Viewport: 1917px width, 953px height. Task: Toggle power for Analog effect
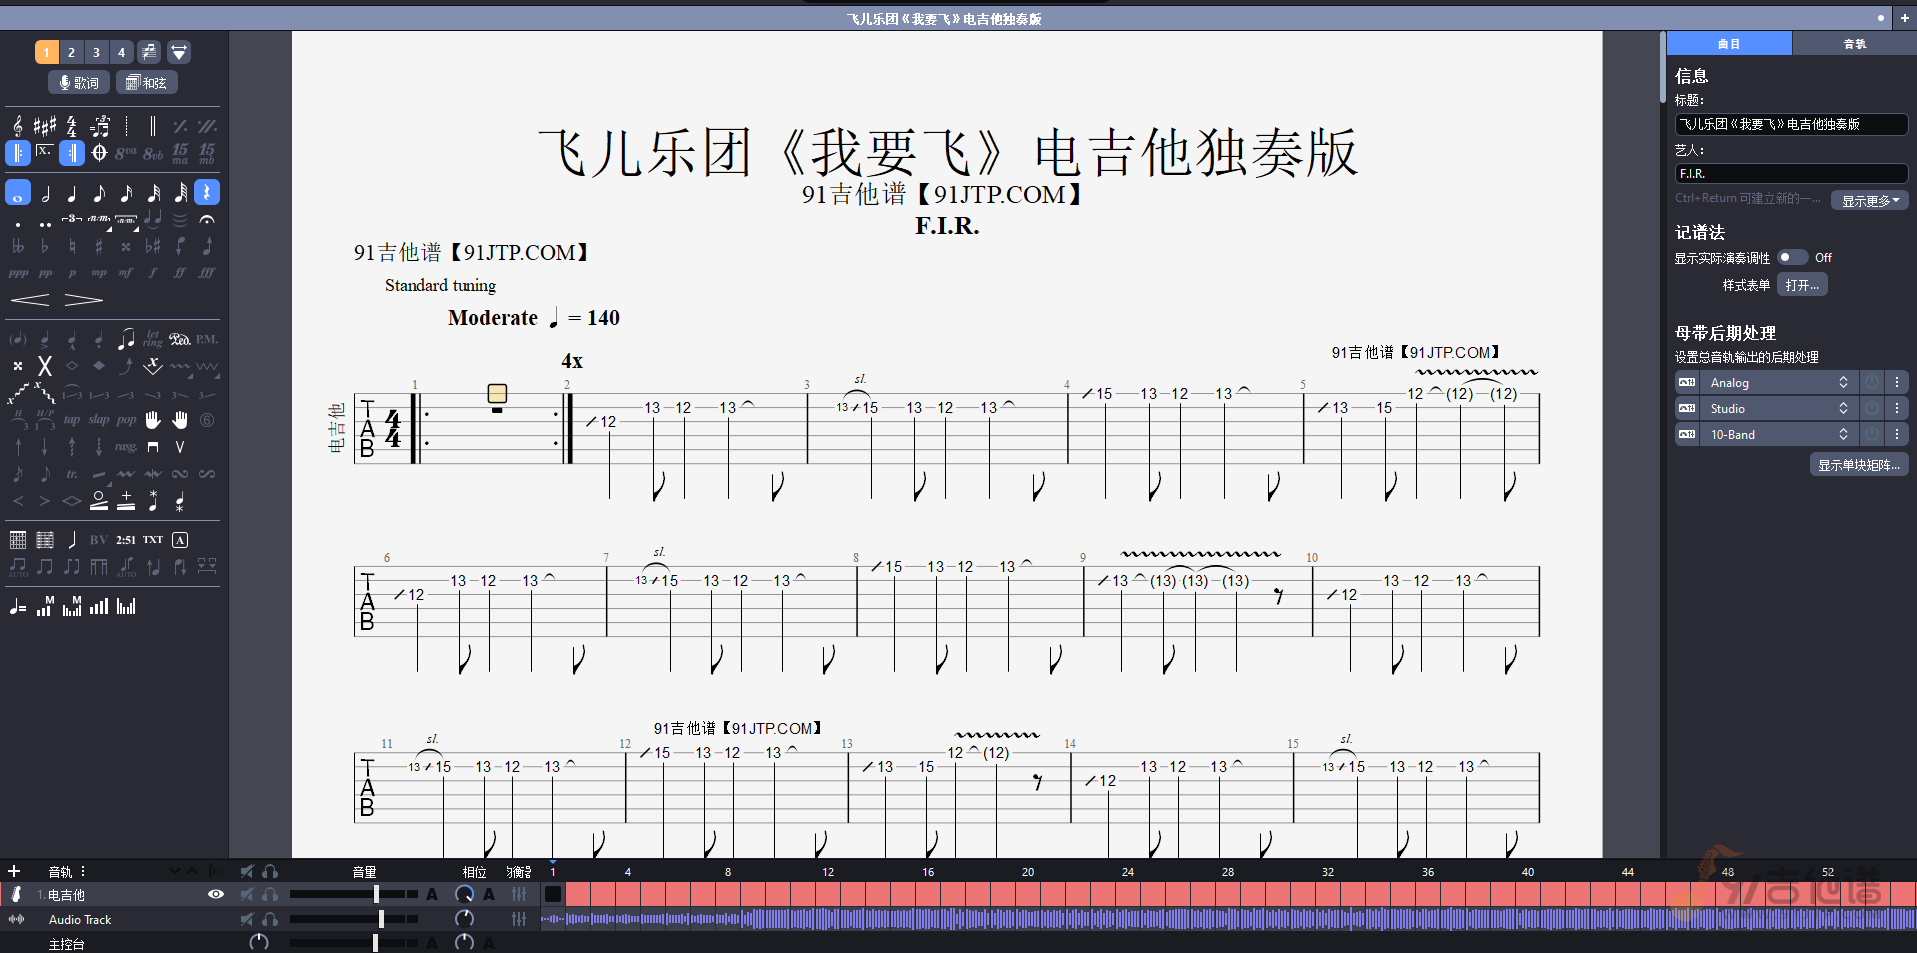[x=1871, y=382]
